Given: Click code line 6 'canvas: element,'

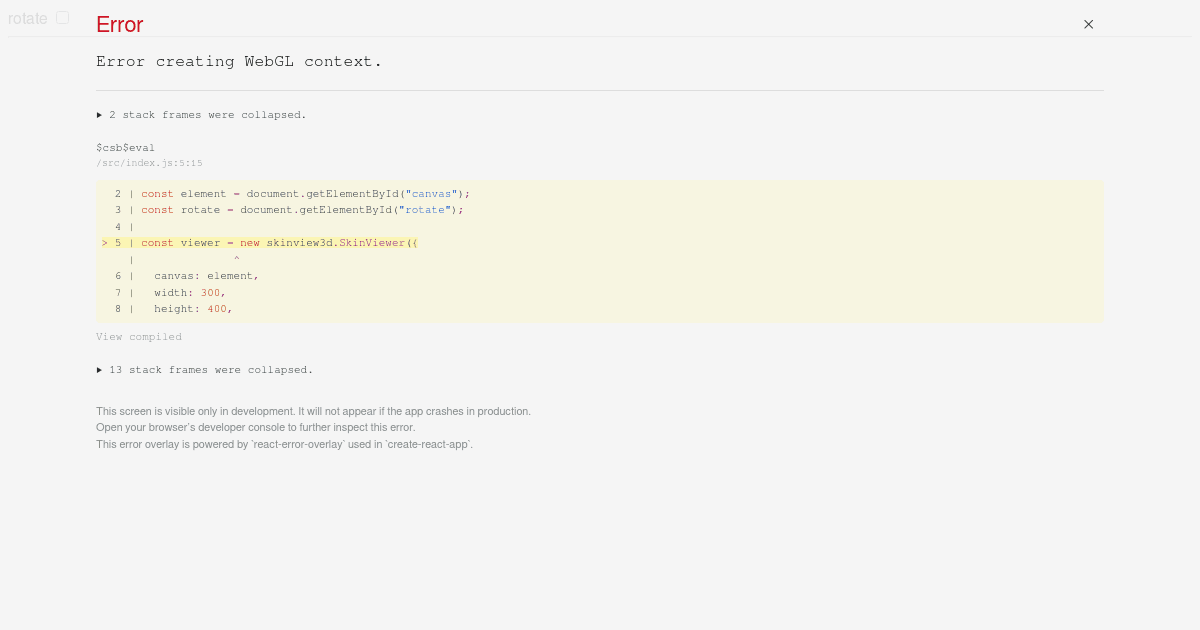Looking at the screenshot, I should pyautogui.click(x=206, y=276).
